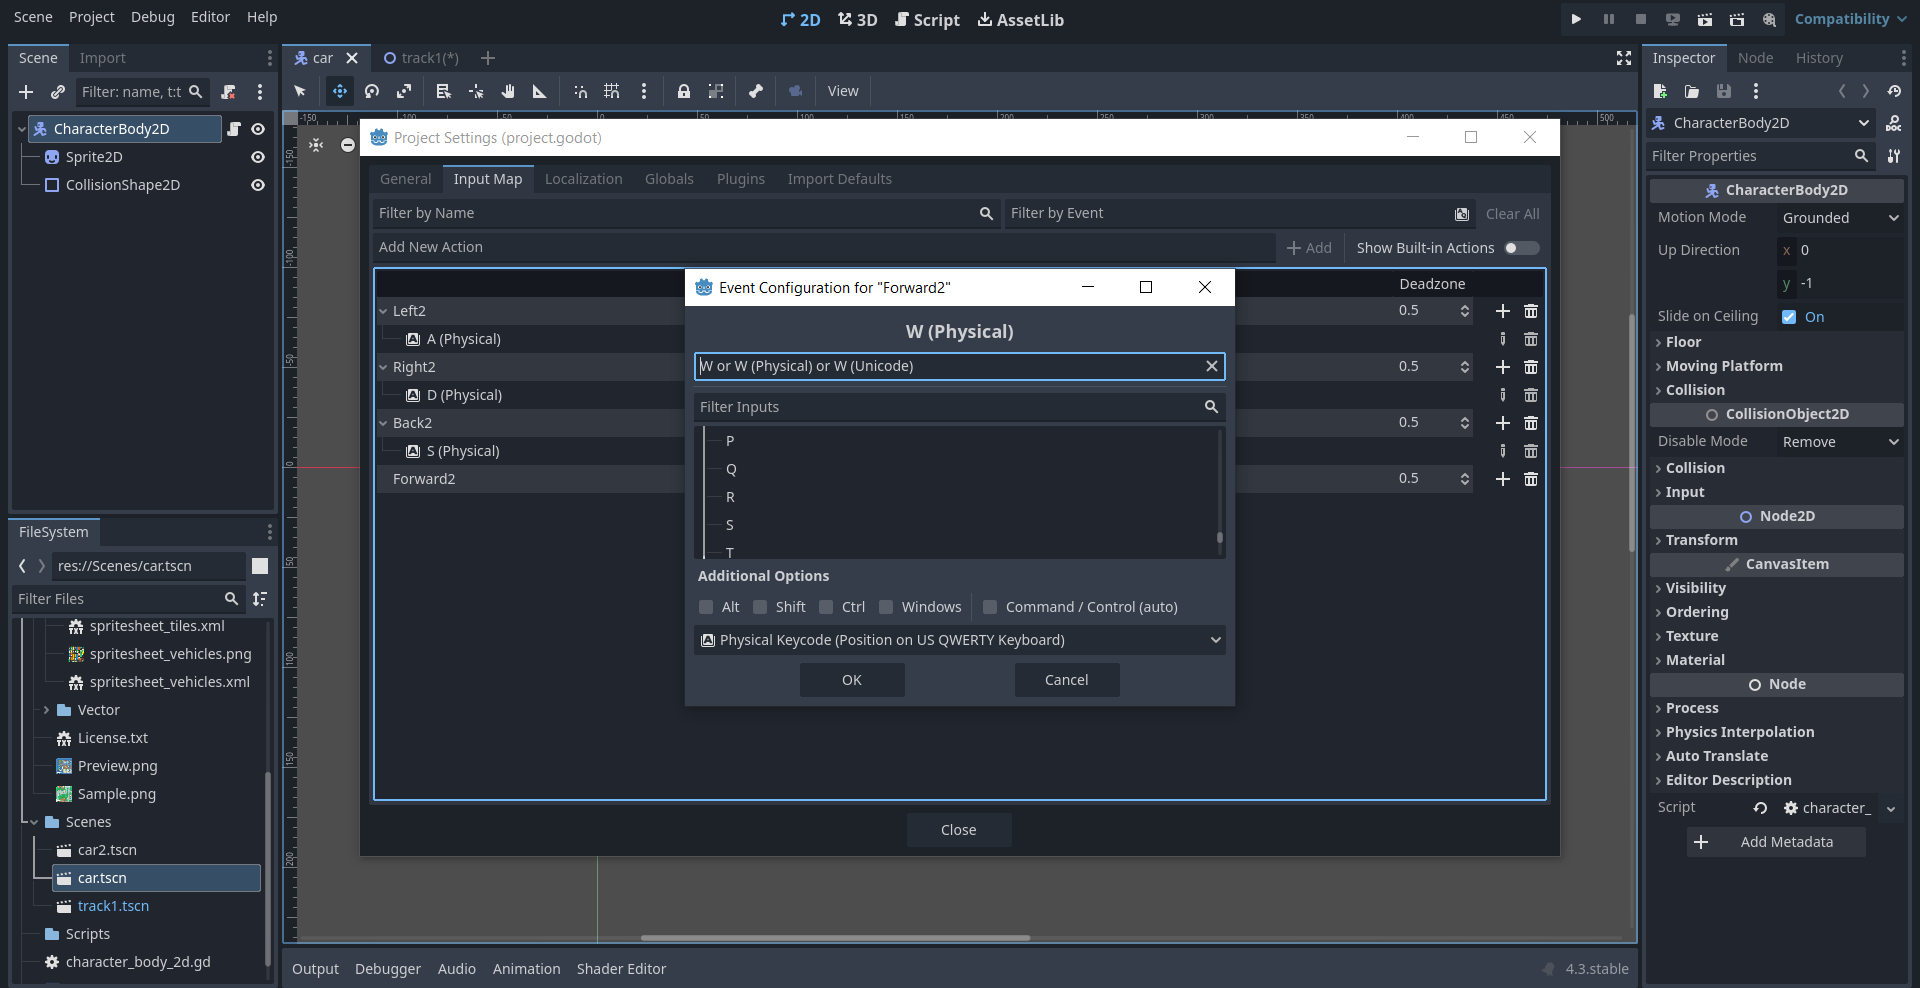The height and width of the screenshot is (988, 1920).
Task: Collapse the Left2 action row
Action: coord(383,311)
